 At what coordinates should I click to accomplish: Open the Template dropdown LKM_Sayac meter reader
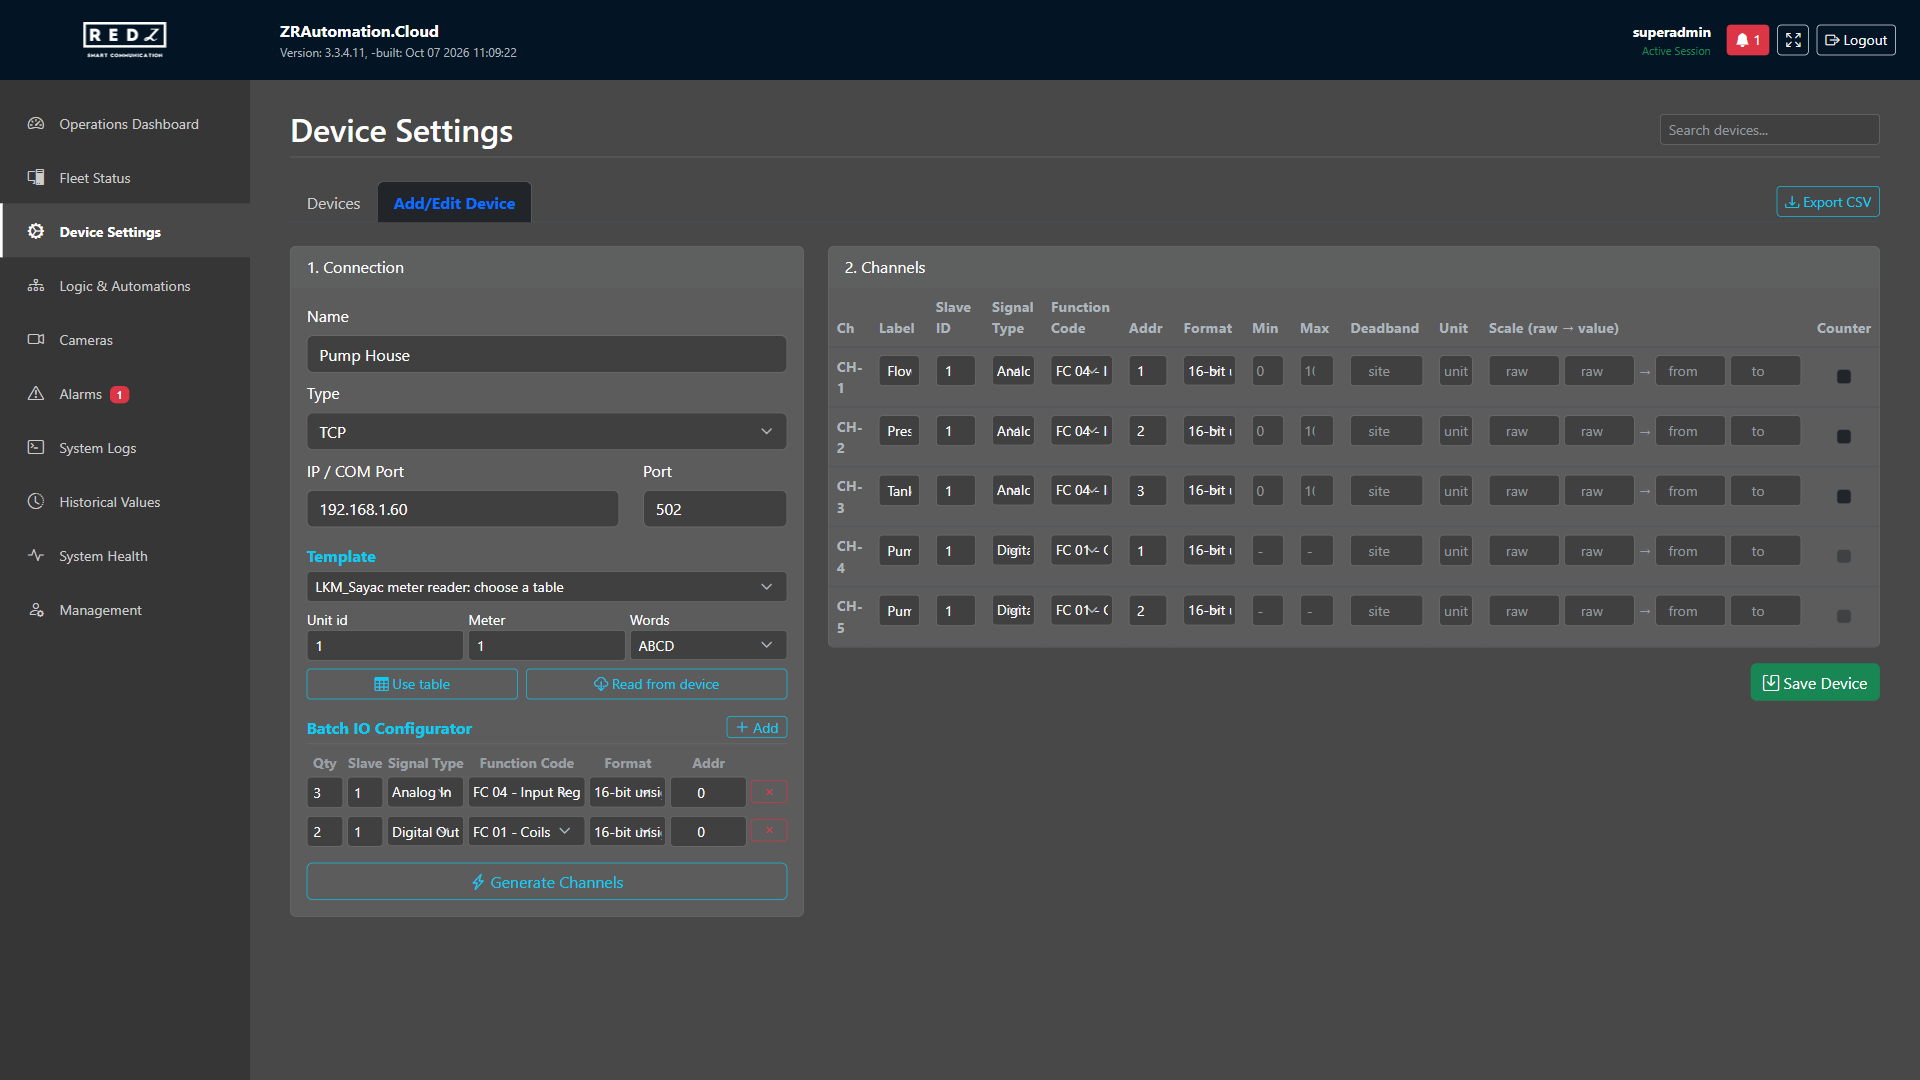pyautogui.click(x=546, y=587)
